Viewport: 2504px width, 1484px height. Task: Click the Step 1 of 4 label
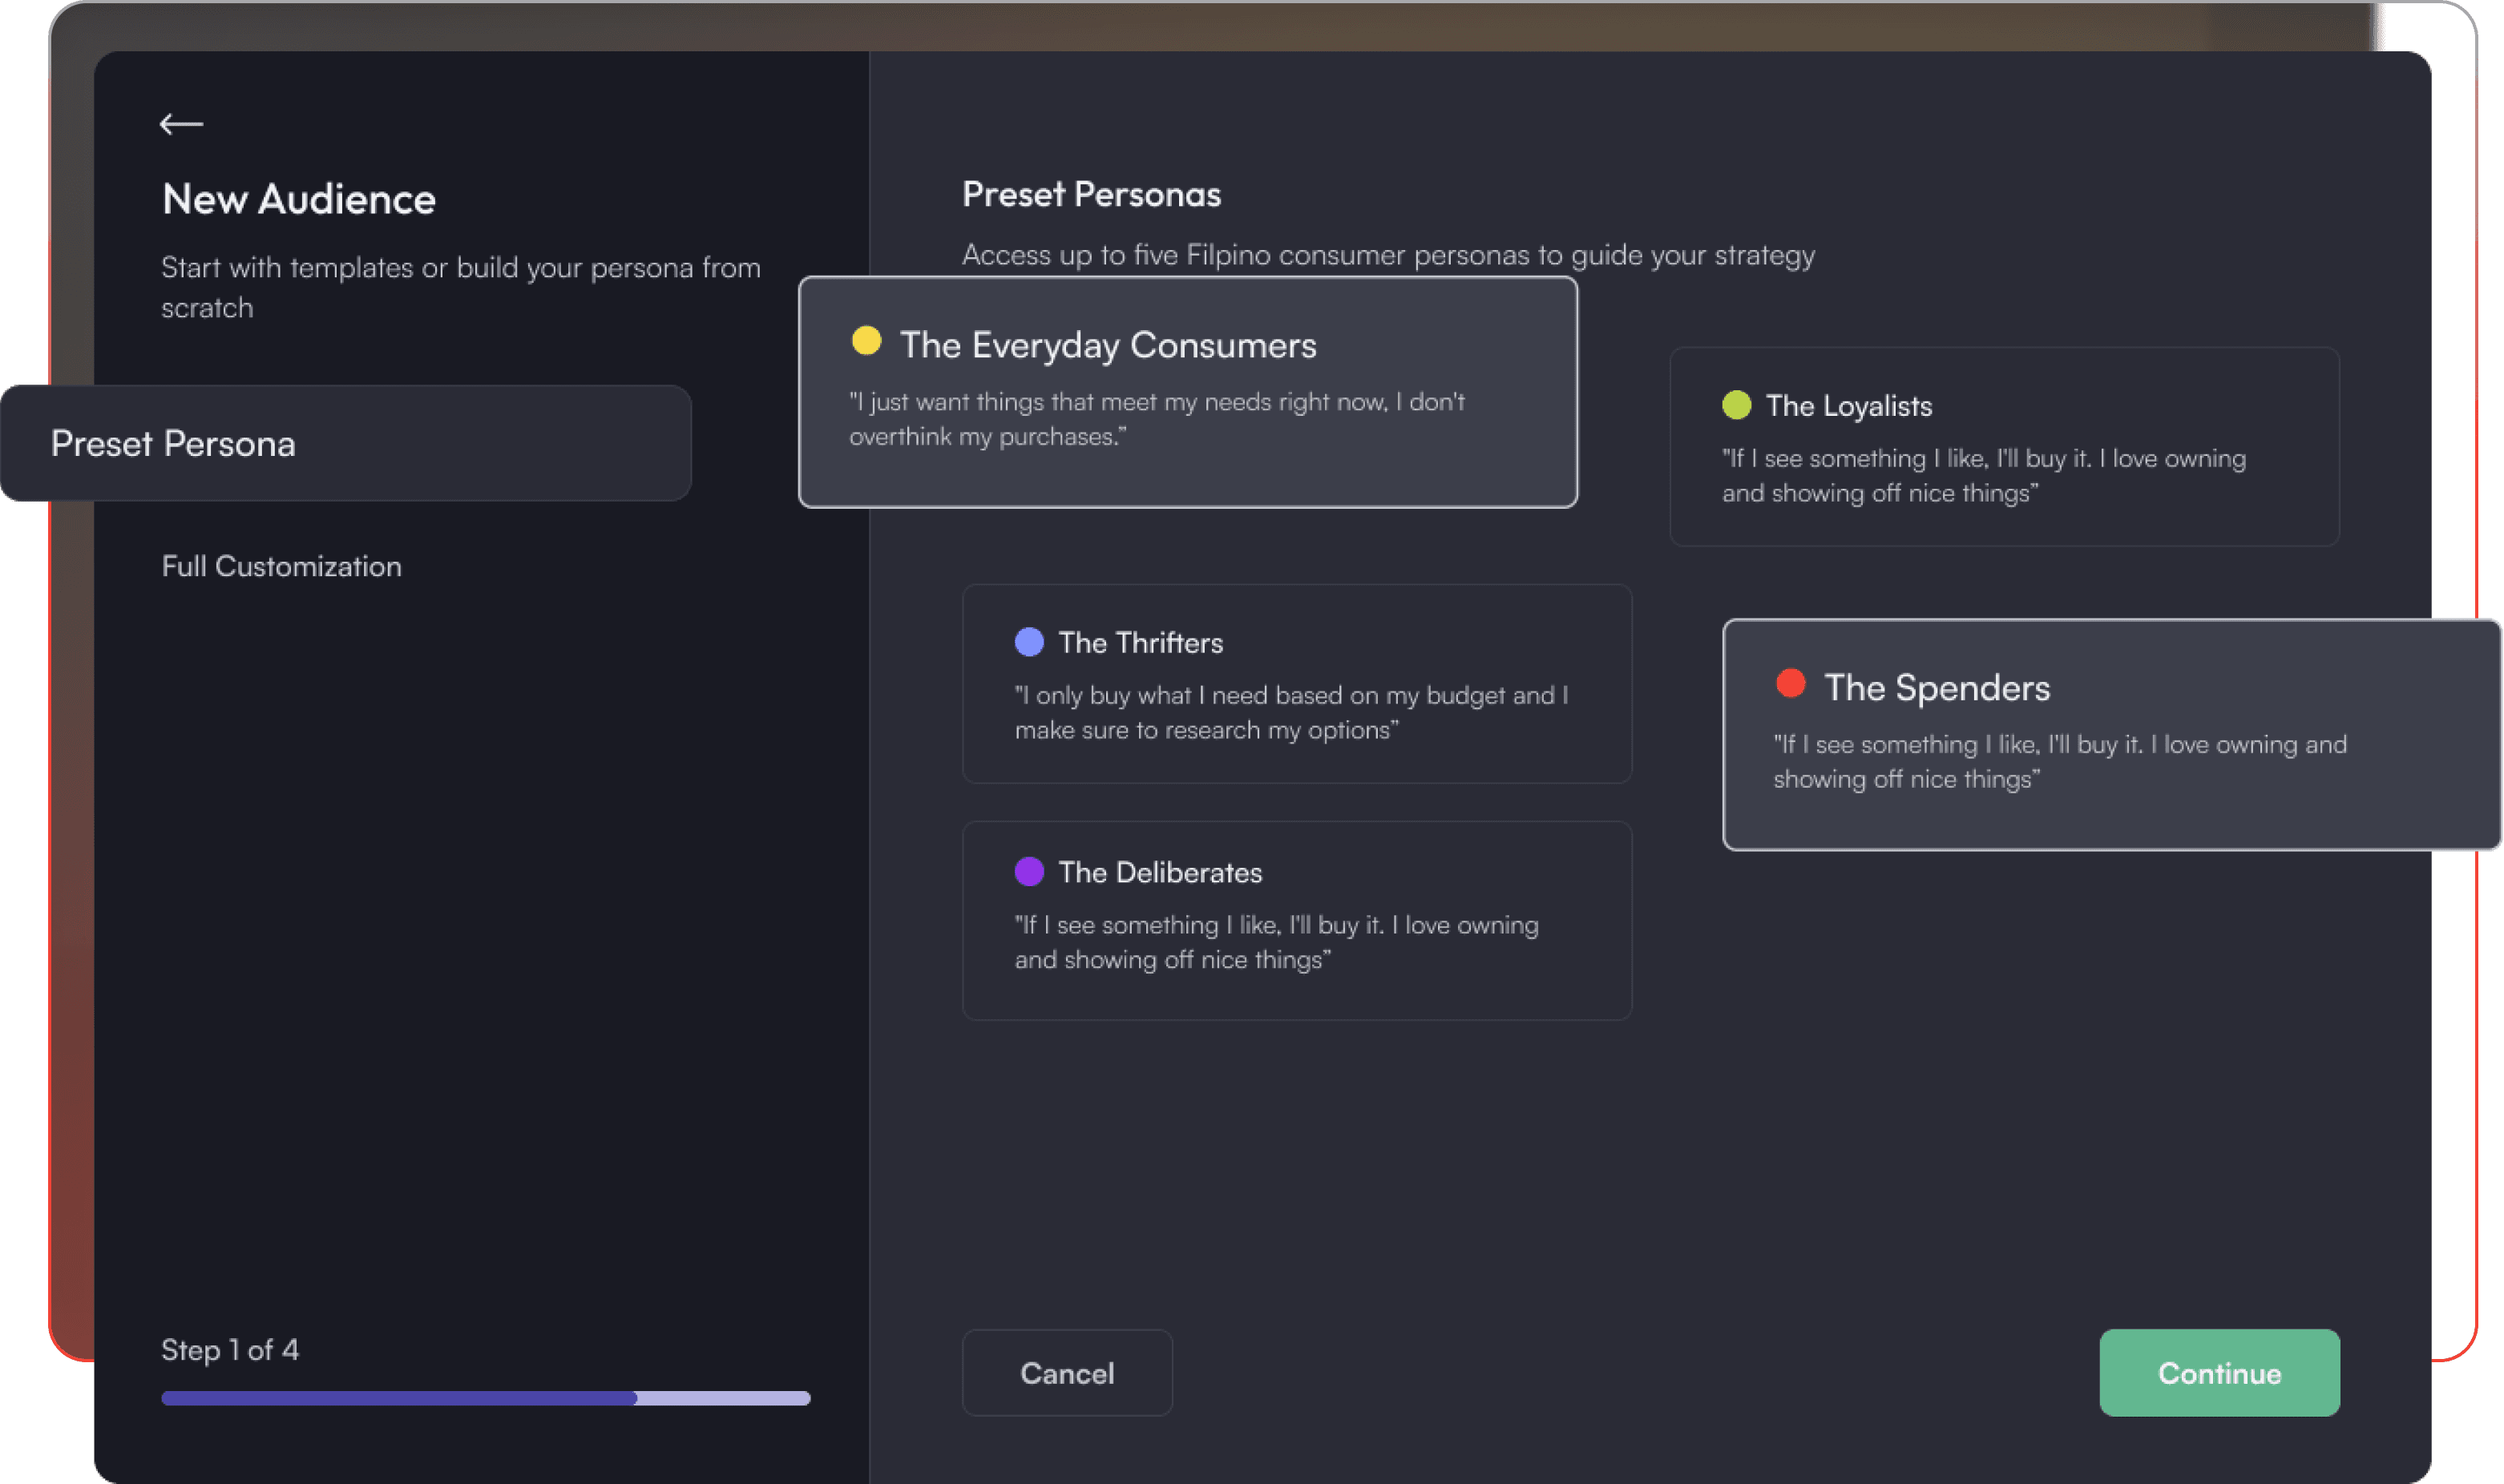[230, 1350]
